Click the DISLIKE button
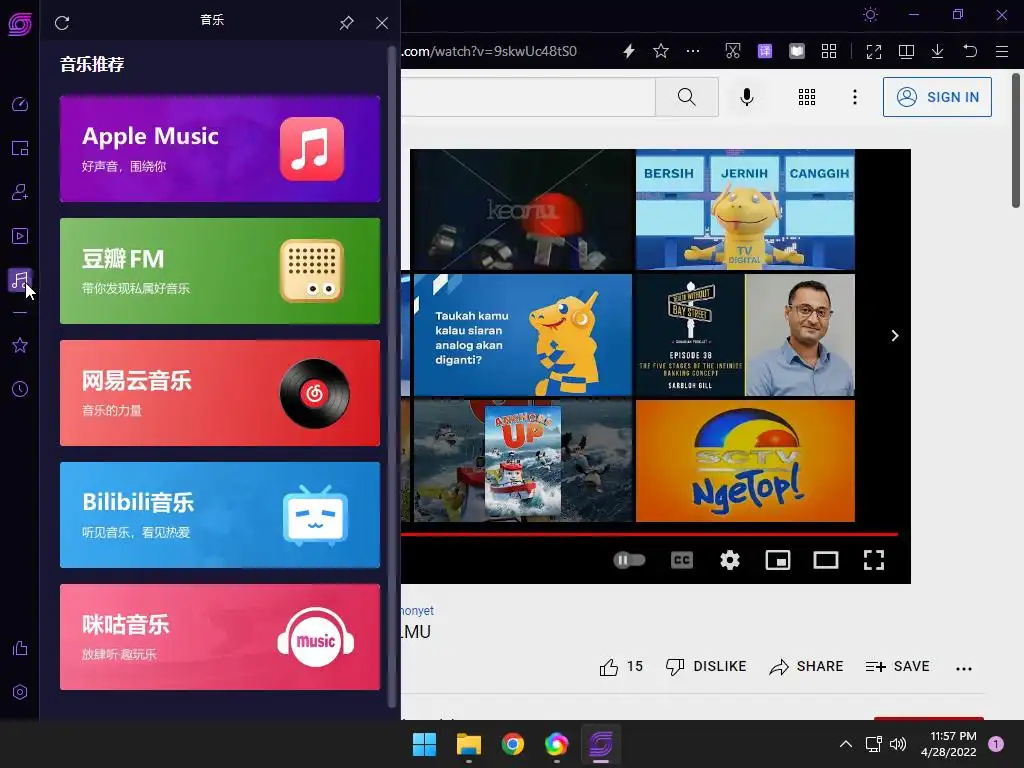 [705, 667]
